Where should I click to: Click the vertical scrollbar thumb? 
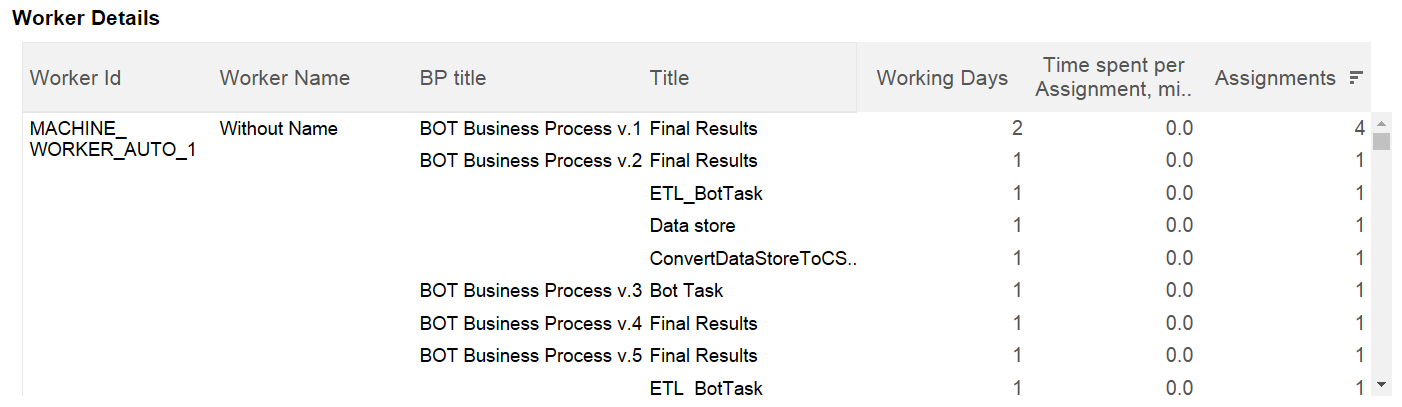click(x=1381, y=141)
